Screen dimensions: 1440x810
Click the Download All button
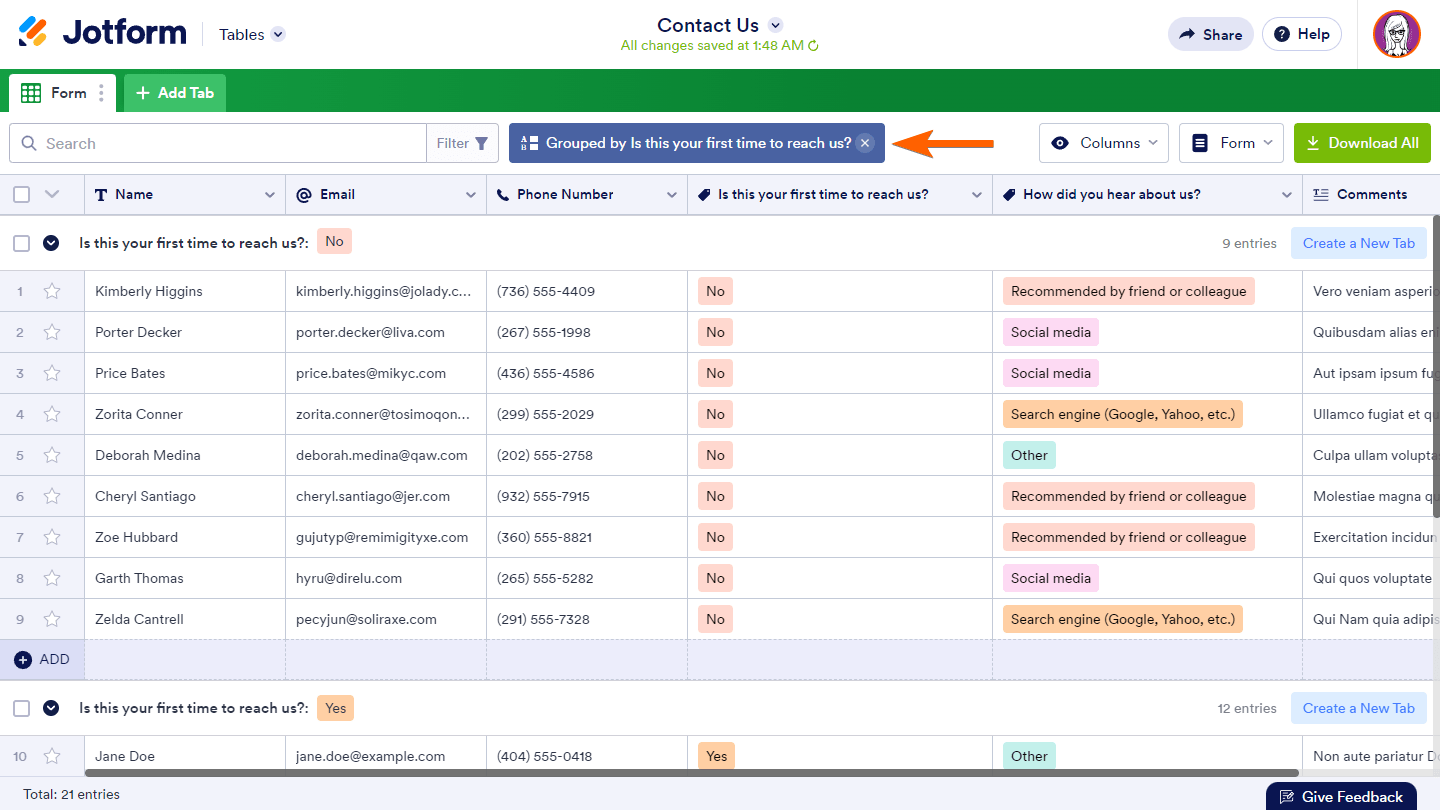pyautogui.click(x=1362, y=143)
